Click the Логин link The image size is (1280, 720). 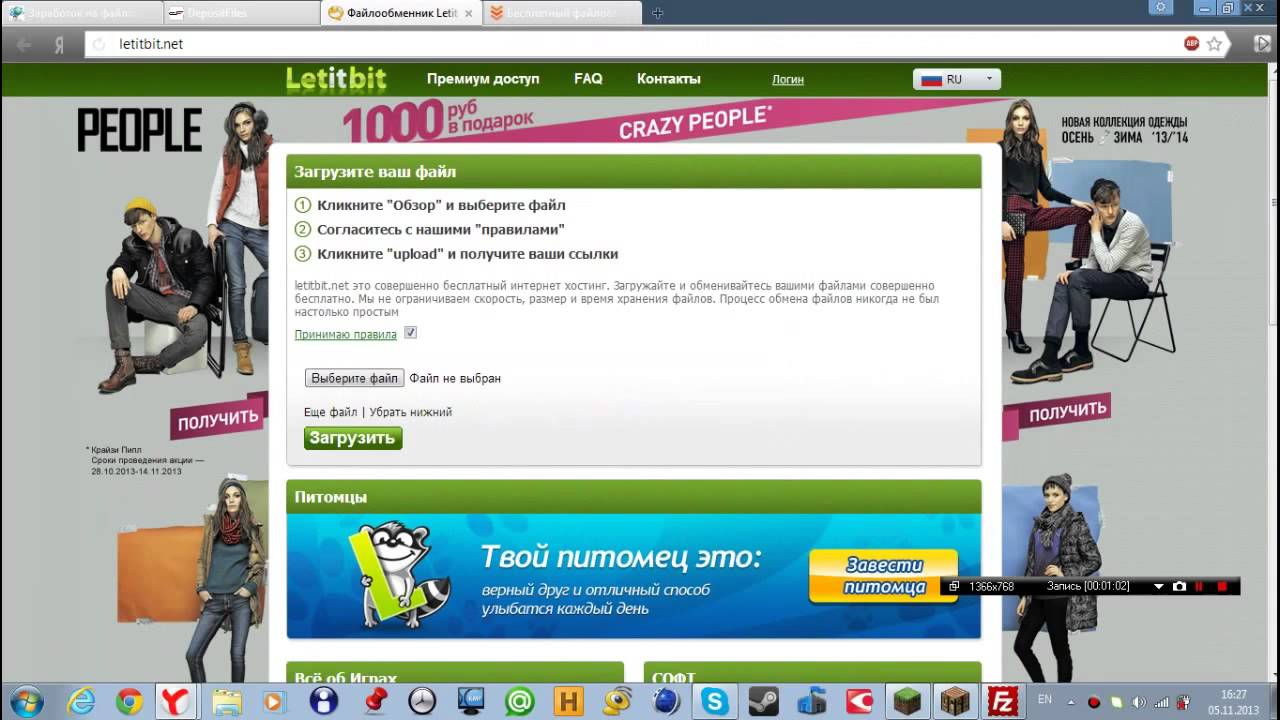[x=788, y=79]
